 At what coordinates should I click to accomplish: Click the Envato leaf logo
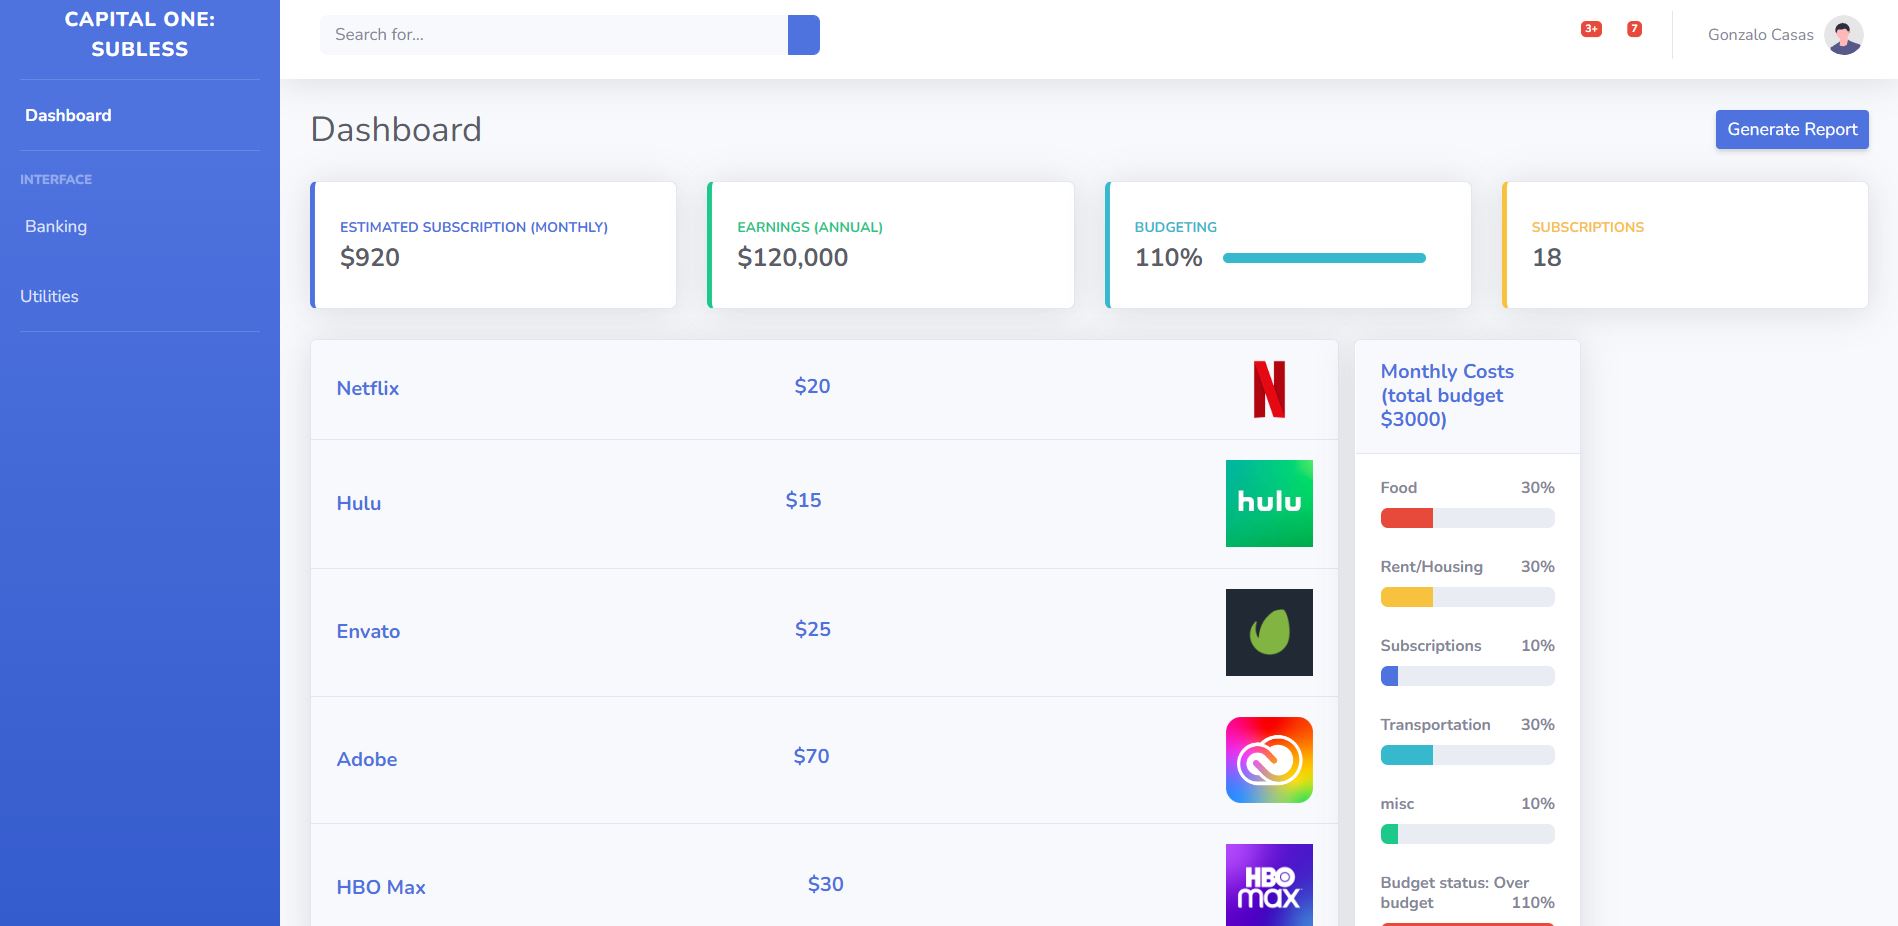(x=1269, y=632)
